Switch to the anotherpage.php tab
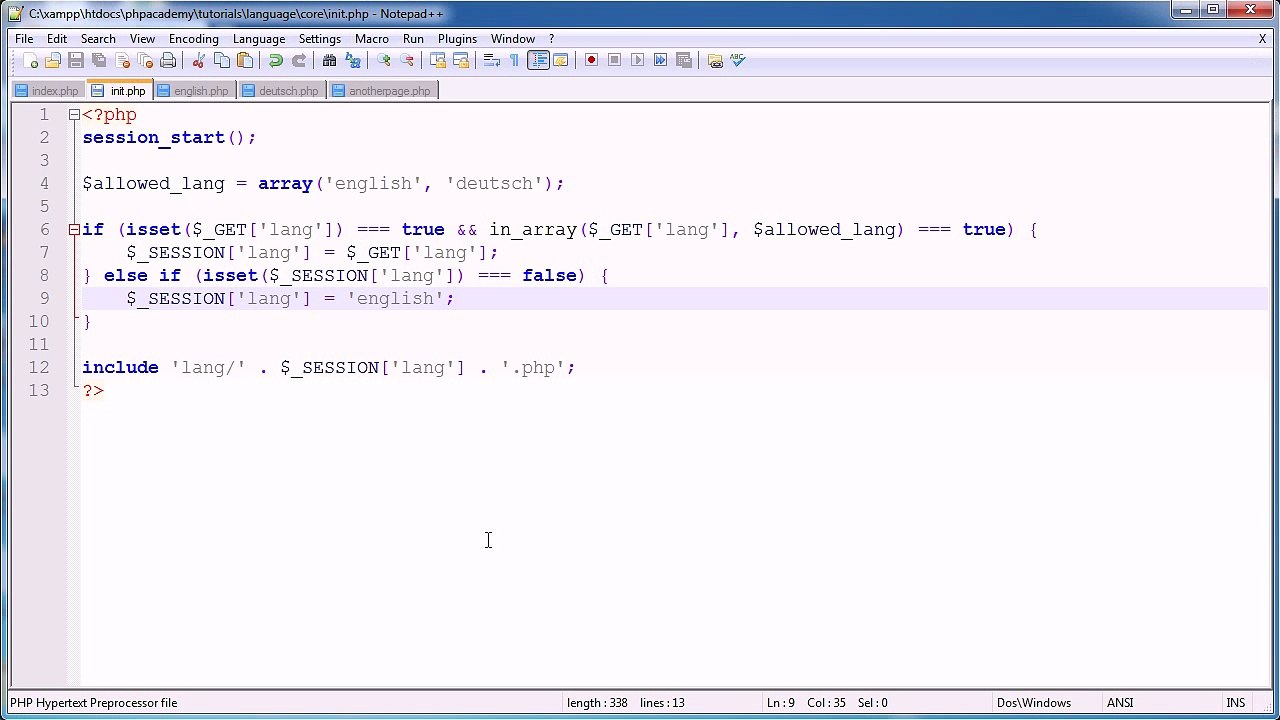1280x720 pixels. tap(382, 91)
